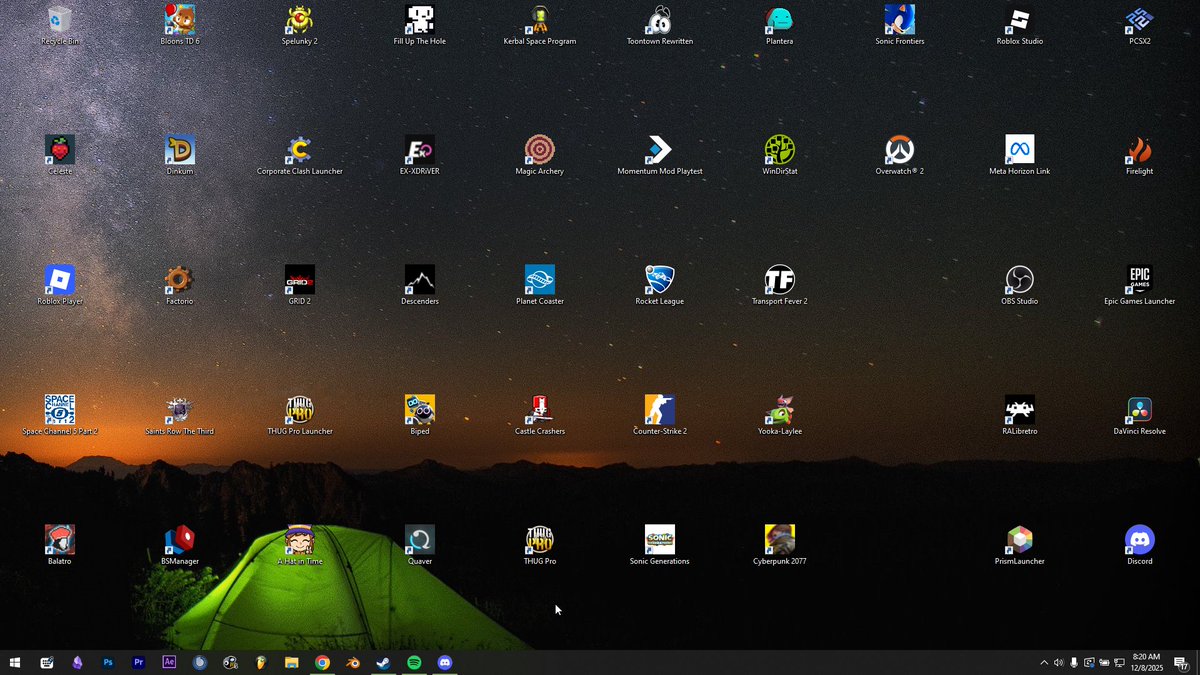The height and width of the screenshot is (675, 1200).
Task: Open File Explorer in the taskbar
Action: 292,662
